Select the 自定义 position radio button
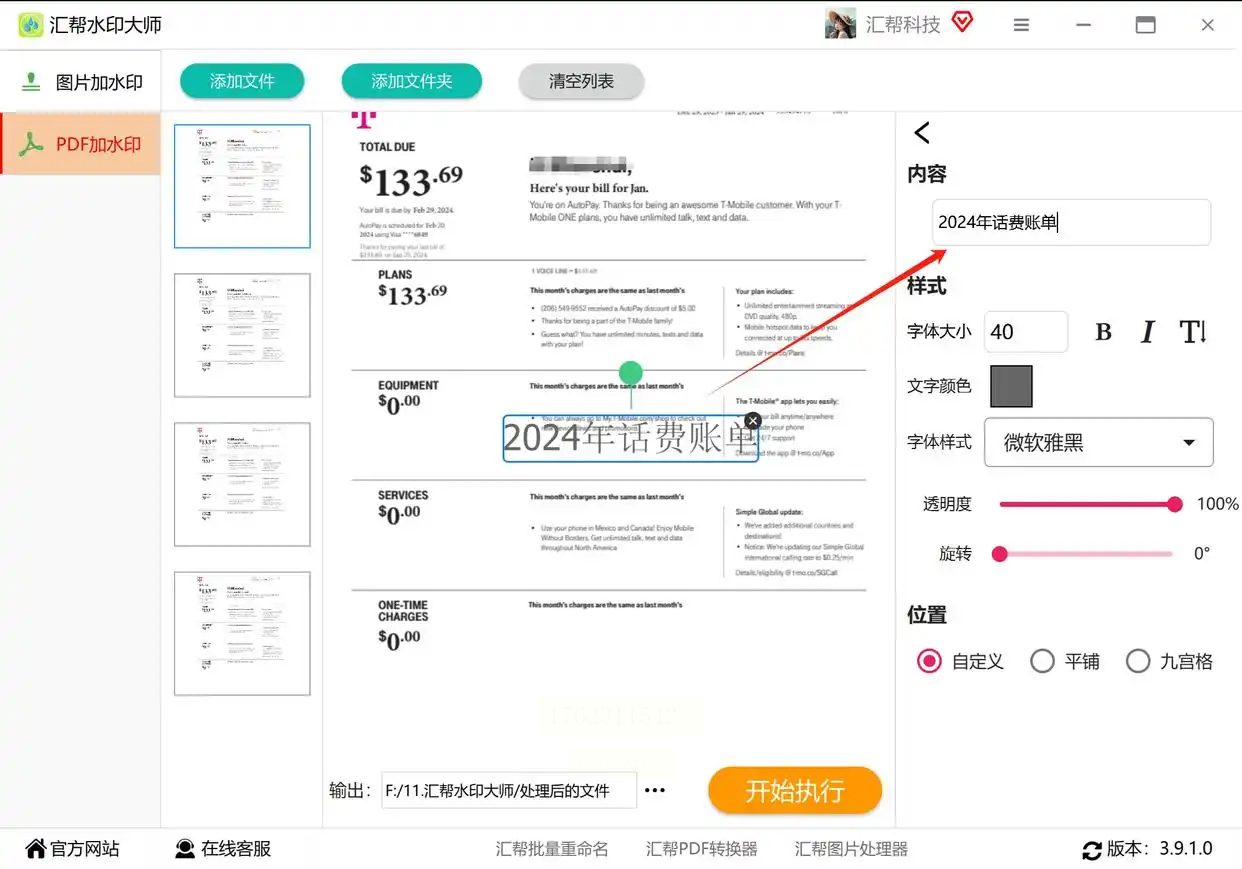This screenshot has height=869, width=1242. 930,661
